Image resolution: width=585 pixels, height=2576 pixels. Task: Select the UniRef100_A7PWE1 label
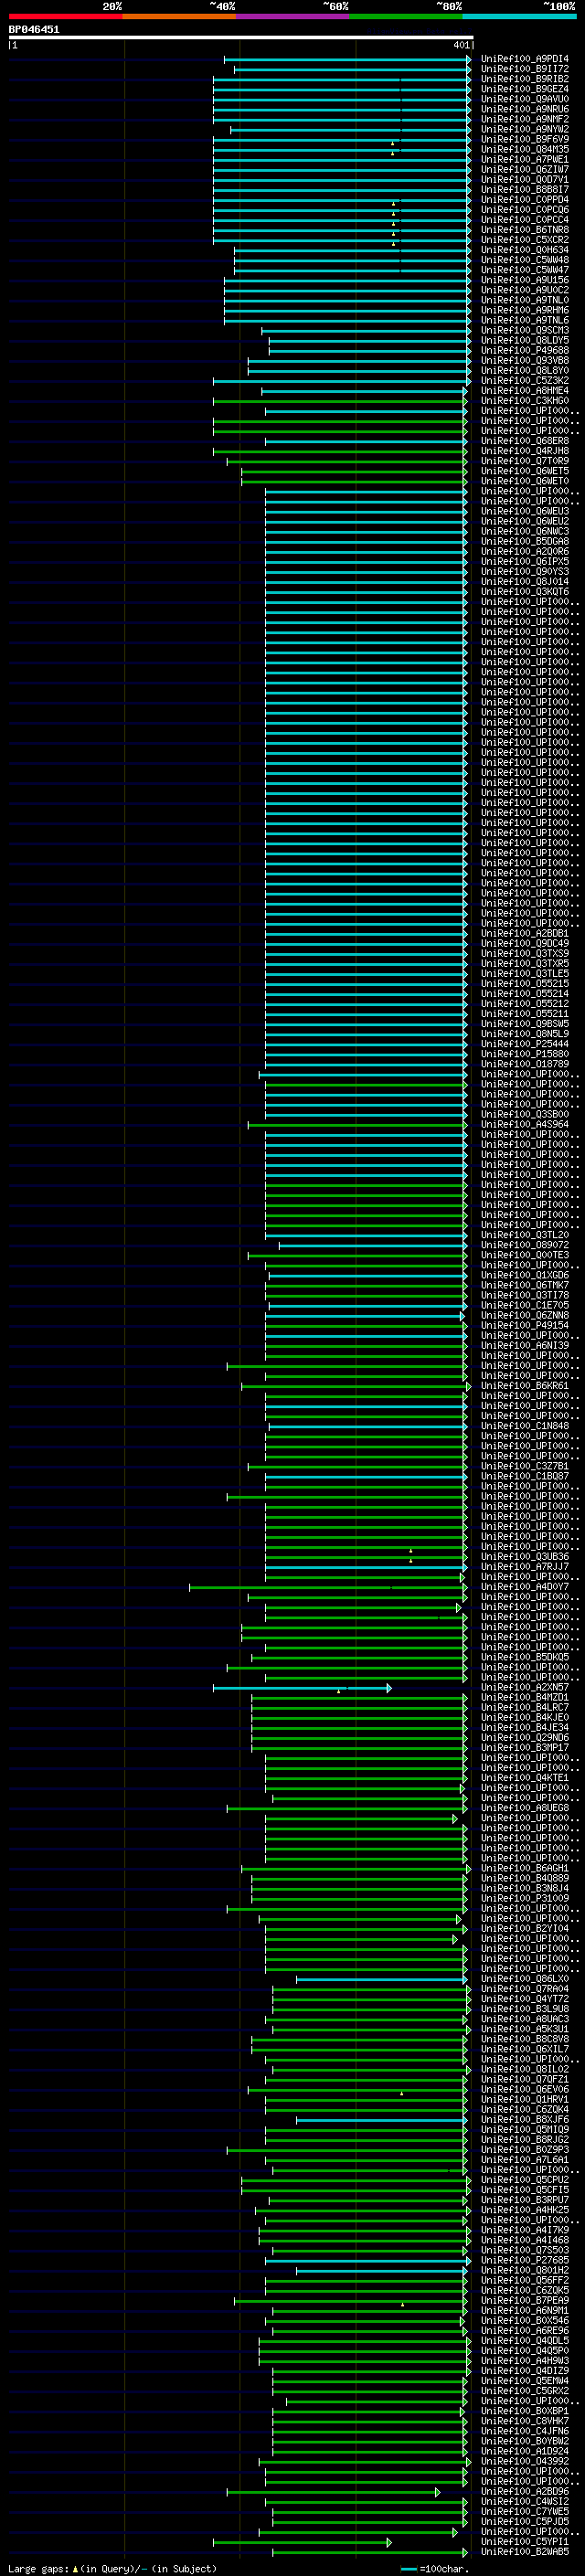click(525, 159)
